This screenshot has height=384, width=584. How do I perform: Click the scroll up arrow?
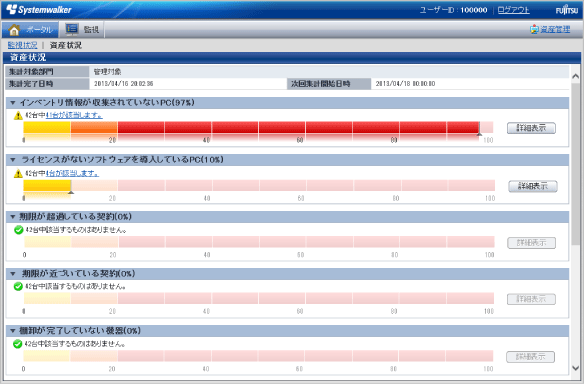(575, 76)
